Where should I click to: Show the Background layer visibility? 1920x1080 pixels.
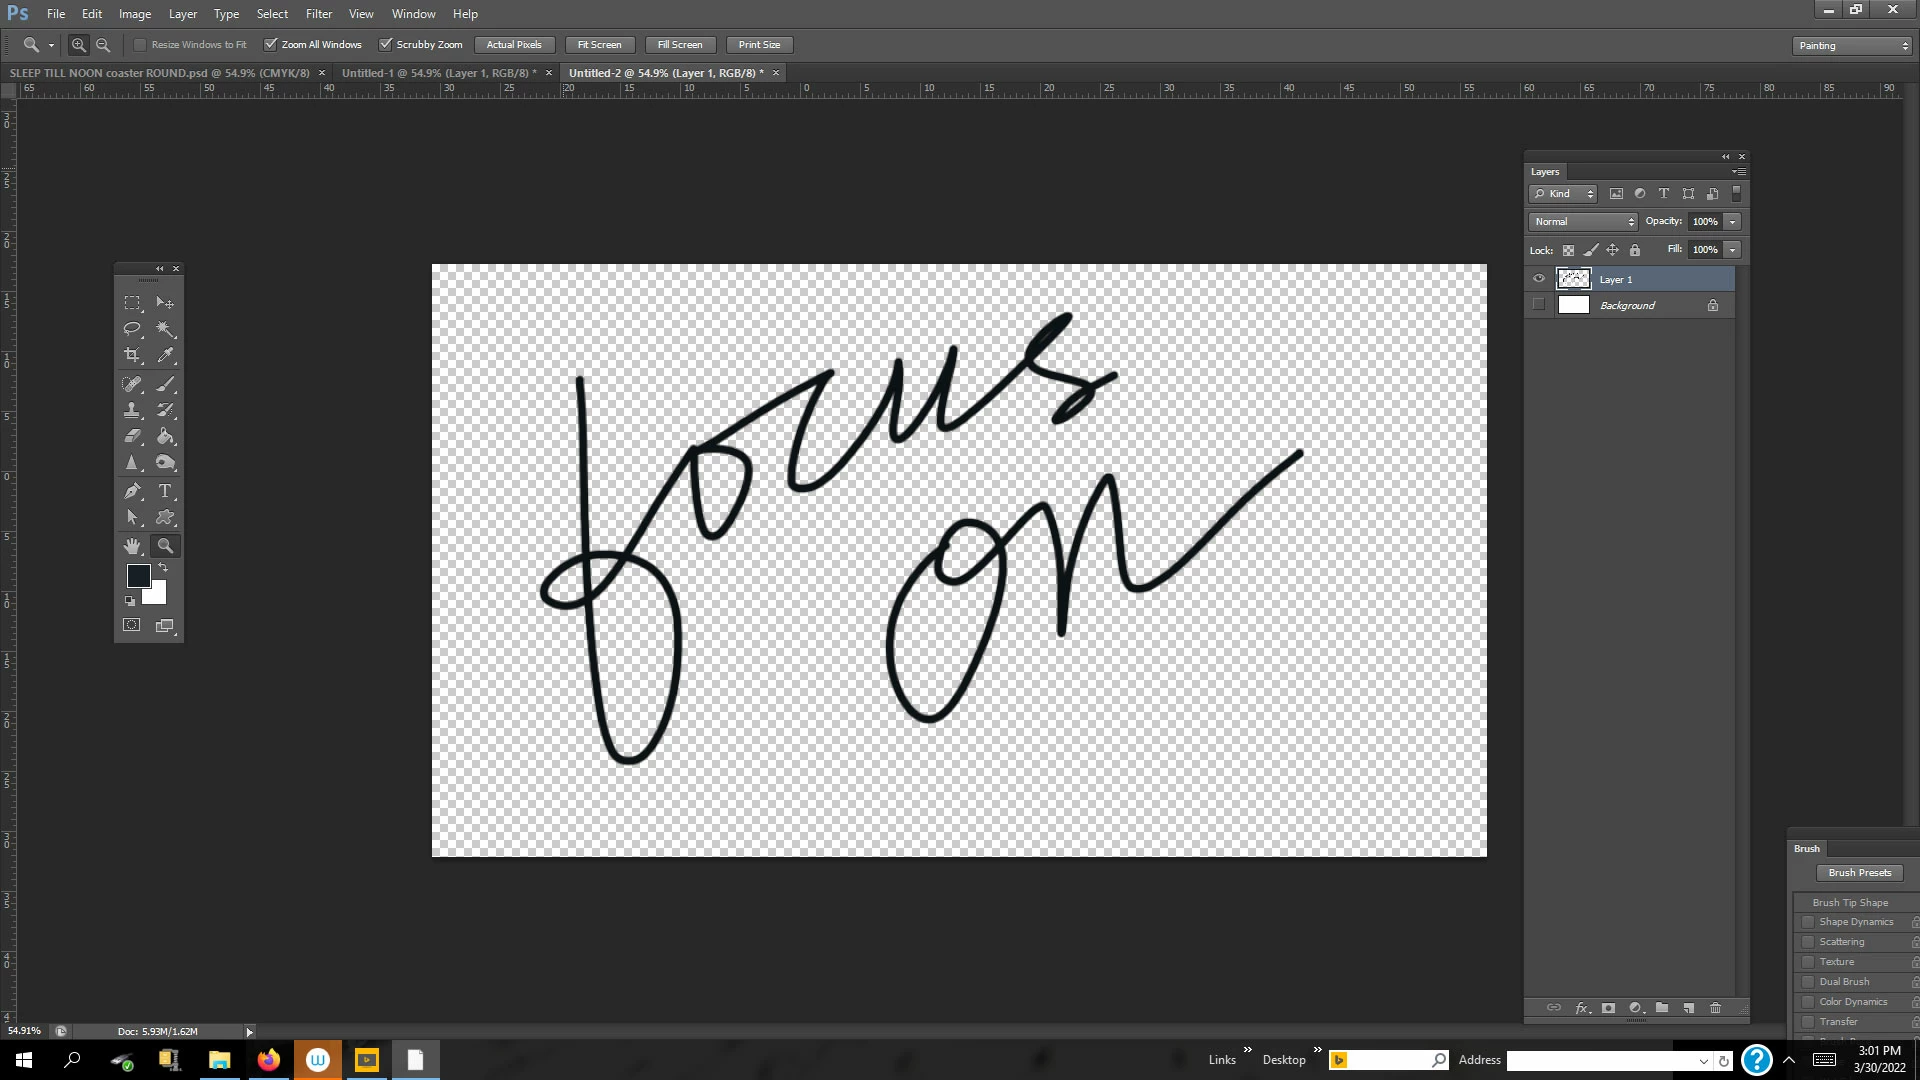pyautogui.click(x=1539, y=305)
